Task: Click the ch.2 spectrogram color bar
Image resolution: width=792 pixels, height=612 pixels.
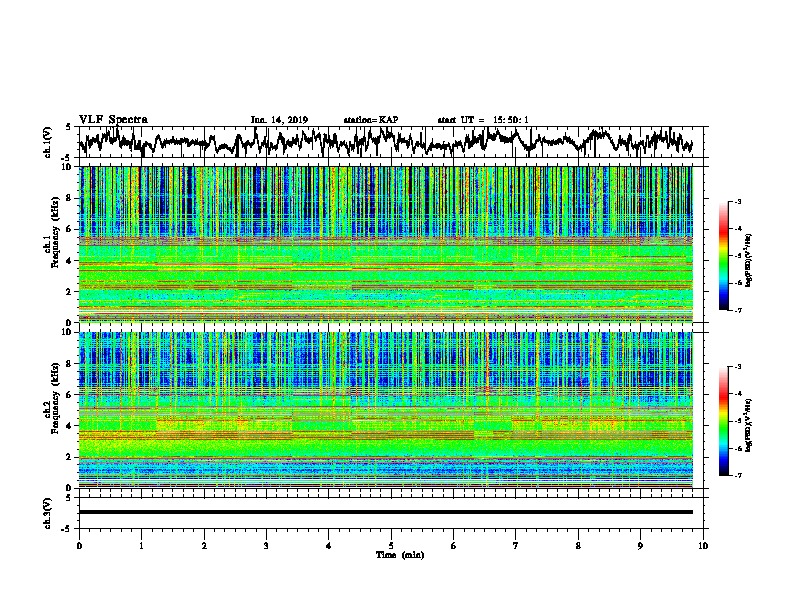Action: coord(723,421)
